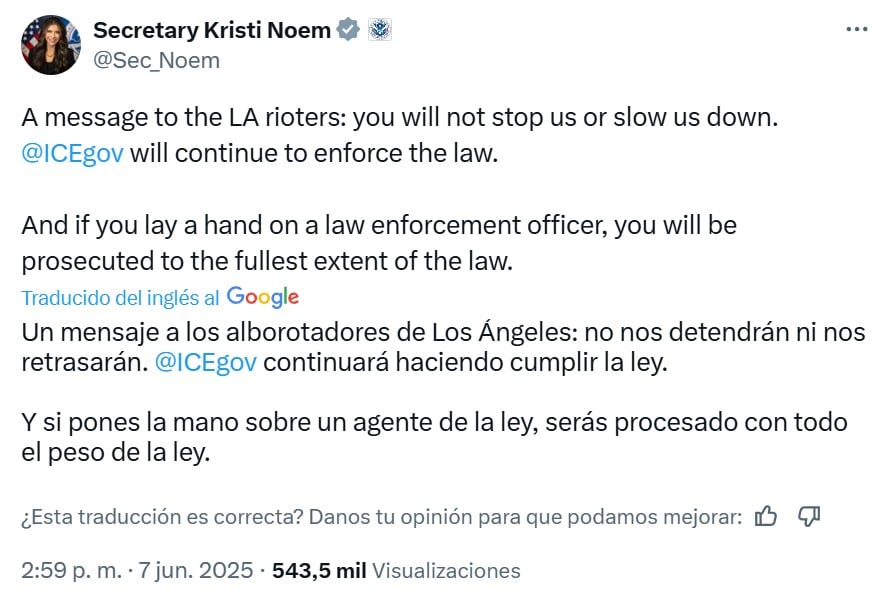The width and height of the screenshot is (895, 605).
Task: Open @ICEgov mention in the English text
Action: click(73, 155)
